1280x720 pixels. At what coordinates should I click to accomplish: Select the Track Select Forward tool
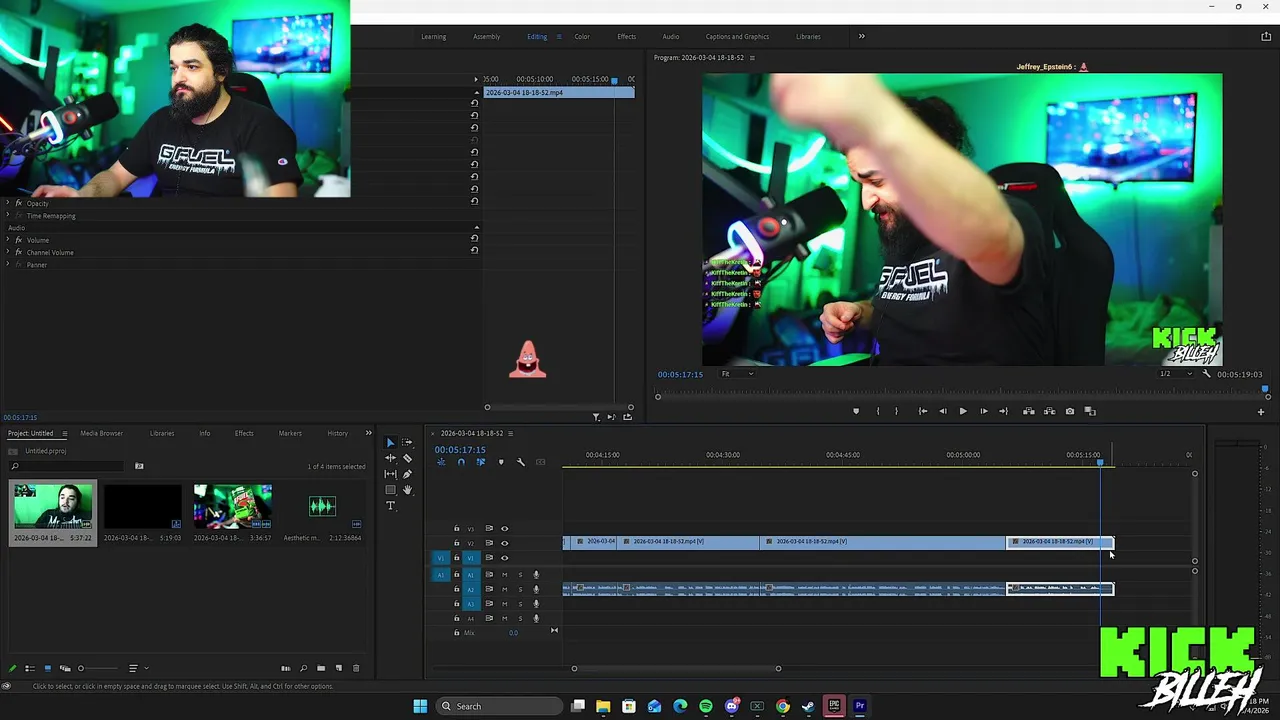point(407,442)
